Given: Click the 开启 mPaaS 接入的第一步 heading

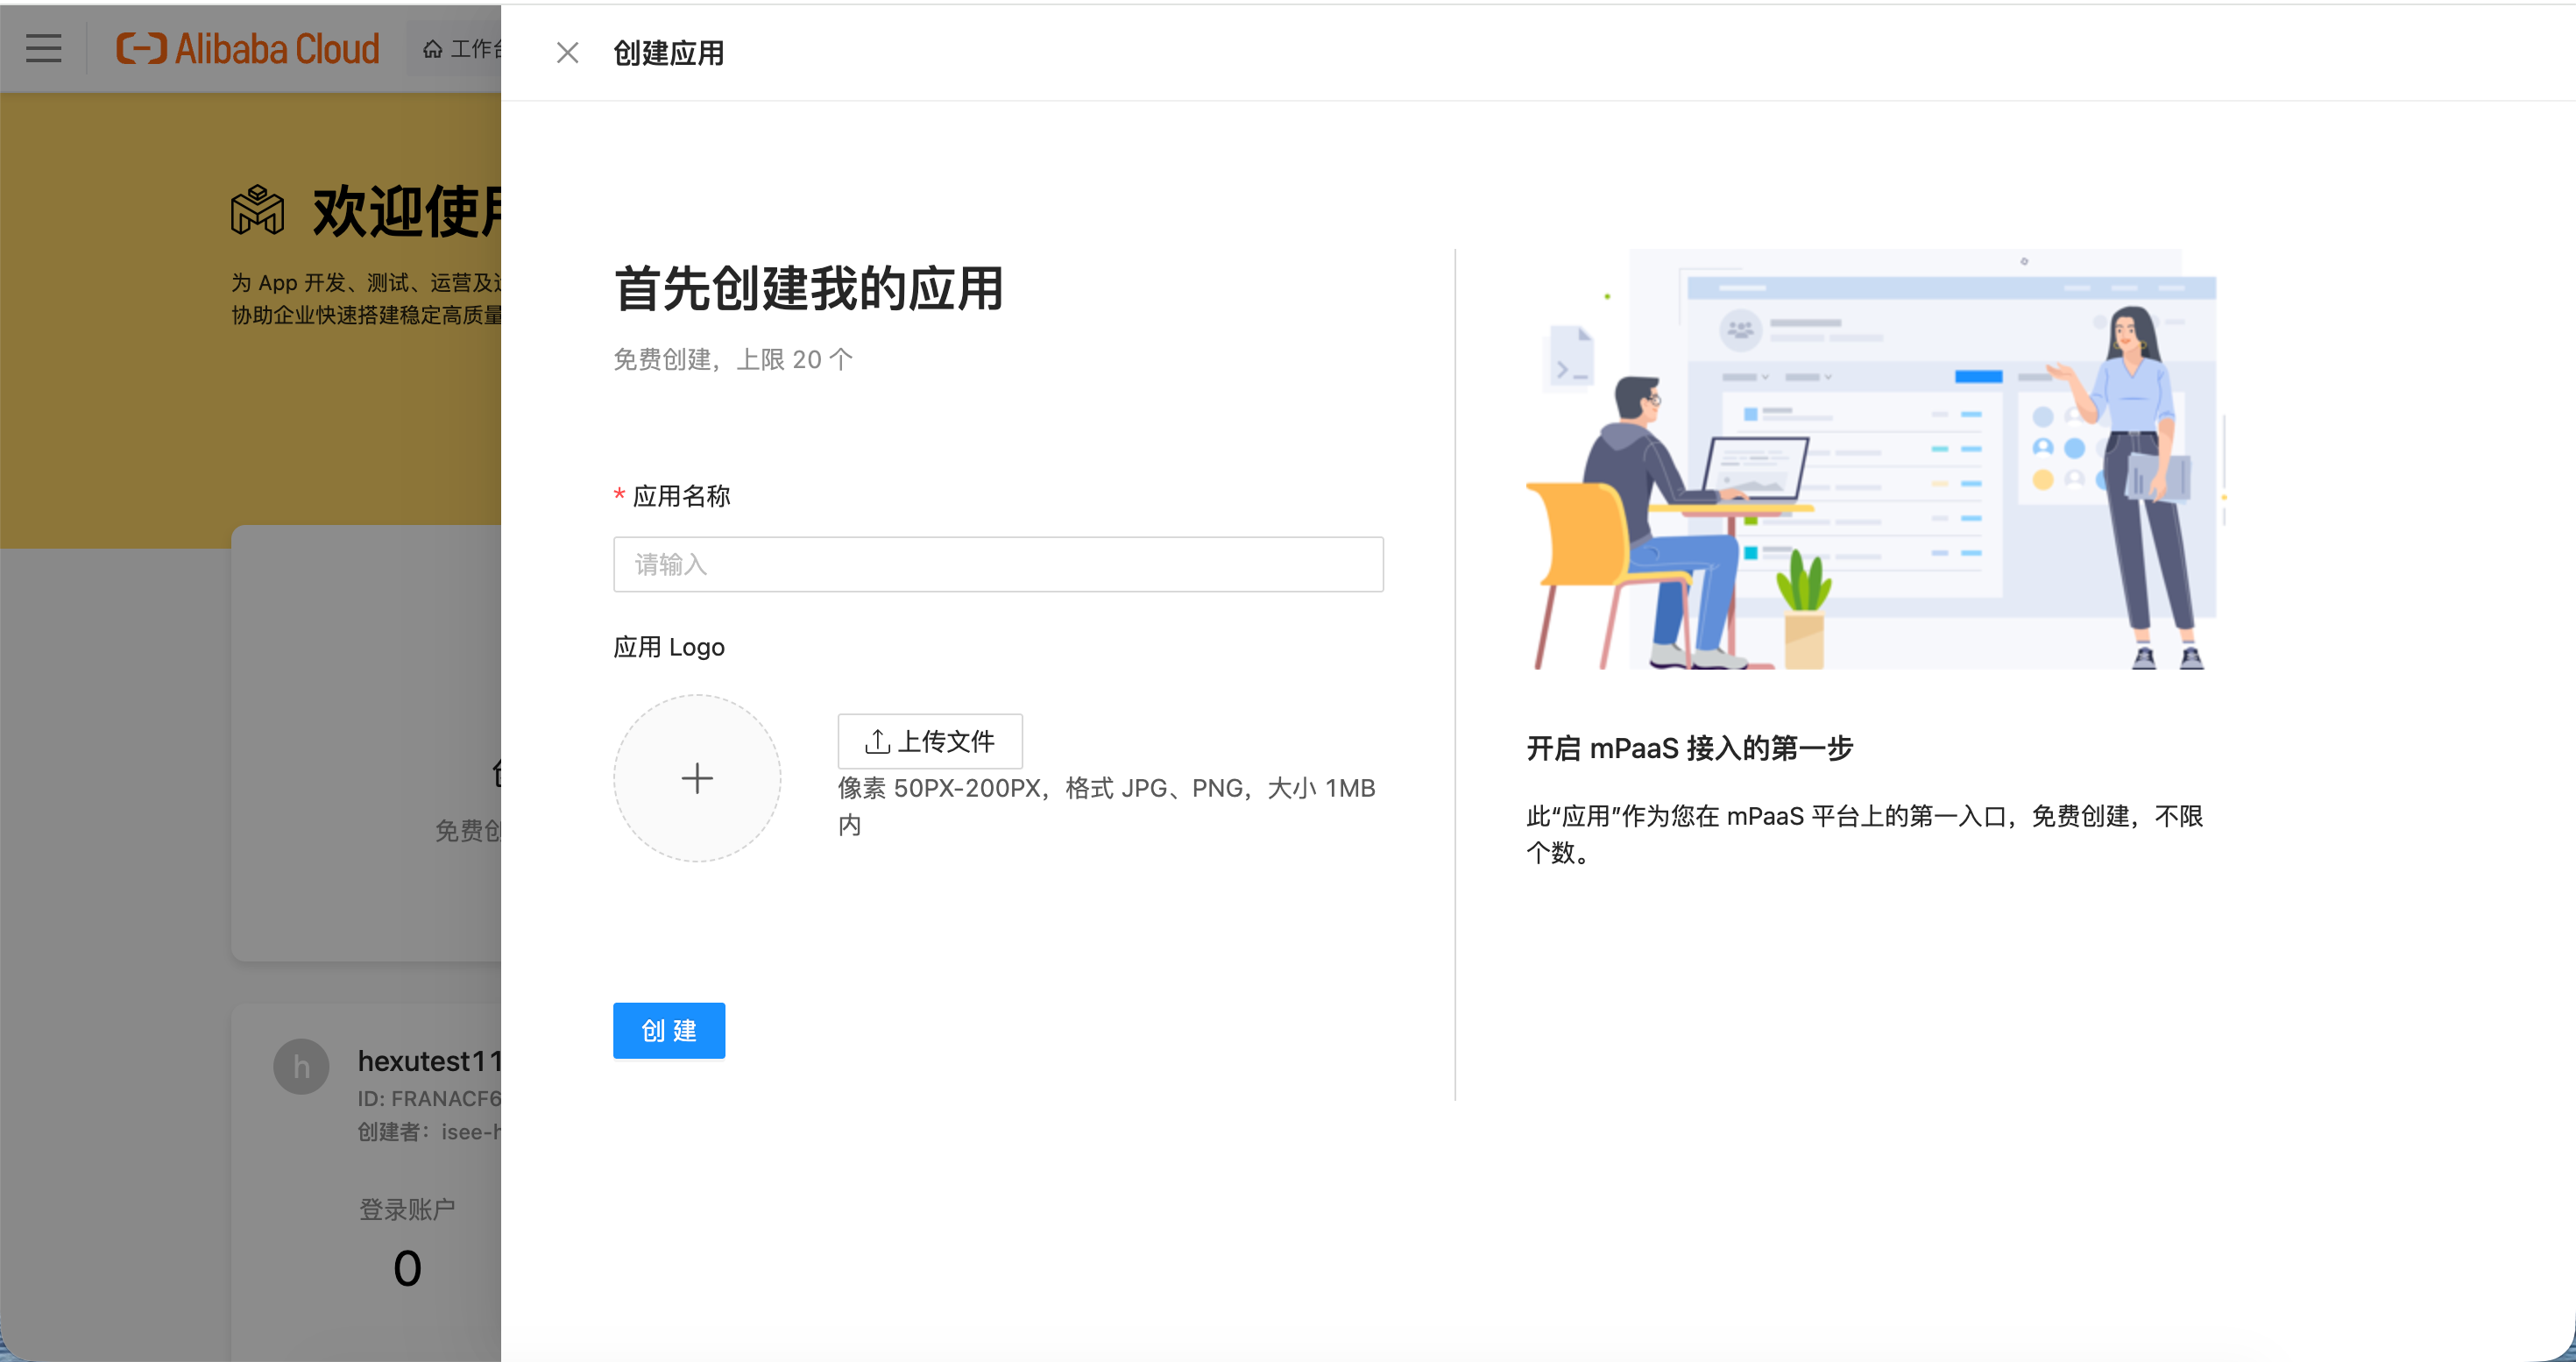Looking at the screenshot, I should 1689,748.
